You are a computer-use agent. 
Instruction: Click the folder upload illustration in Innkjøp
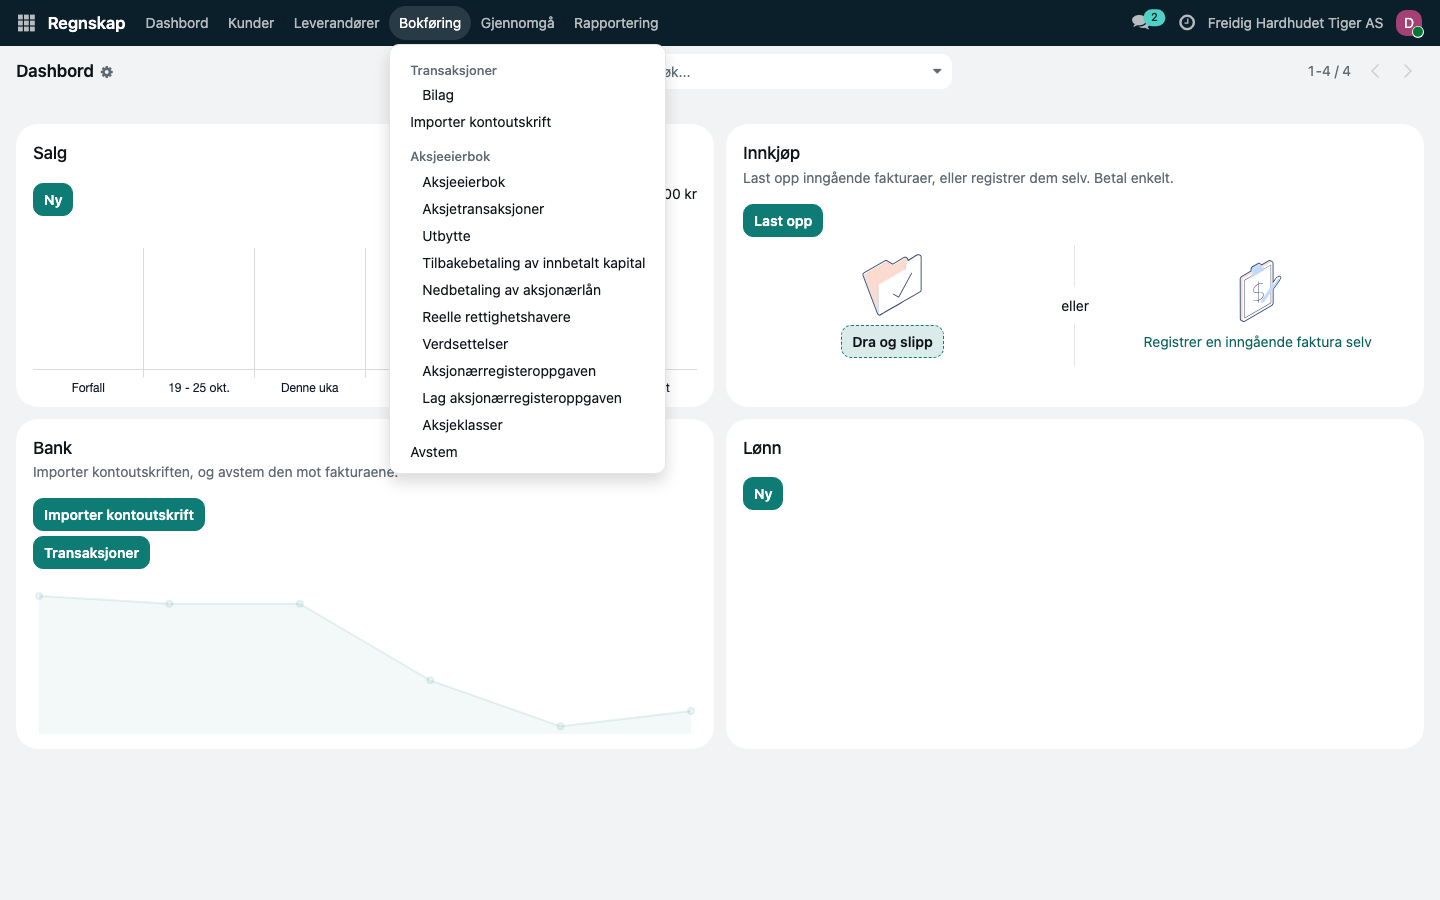(892, 285)
